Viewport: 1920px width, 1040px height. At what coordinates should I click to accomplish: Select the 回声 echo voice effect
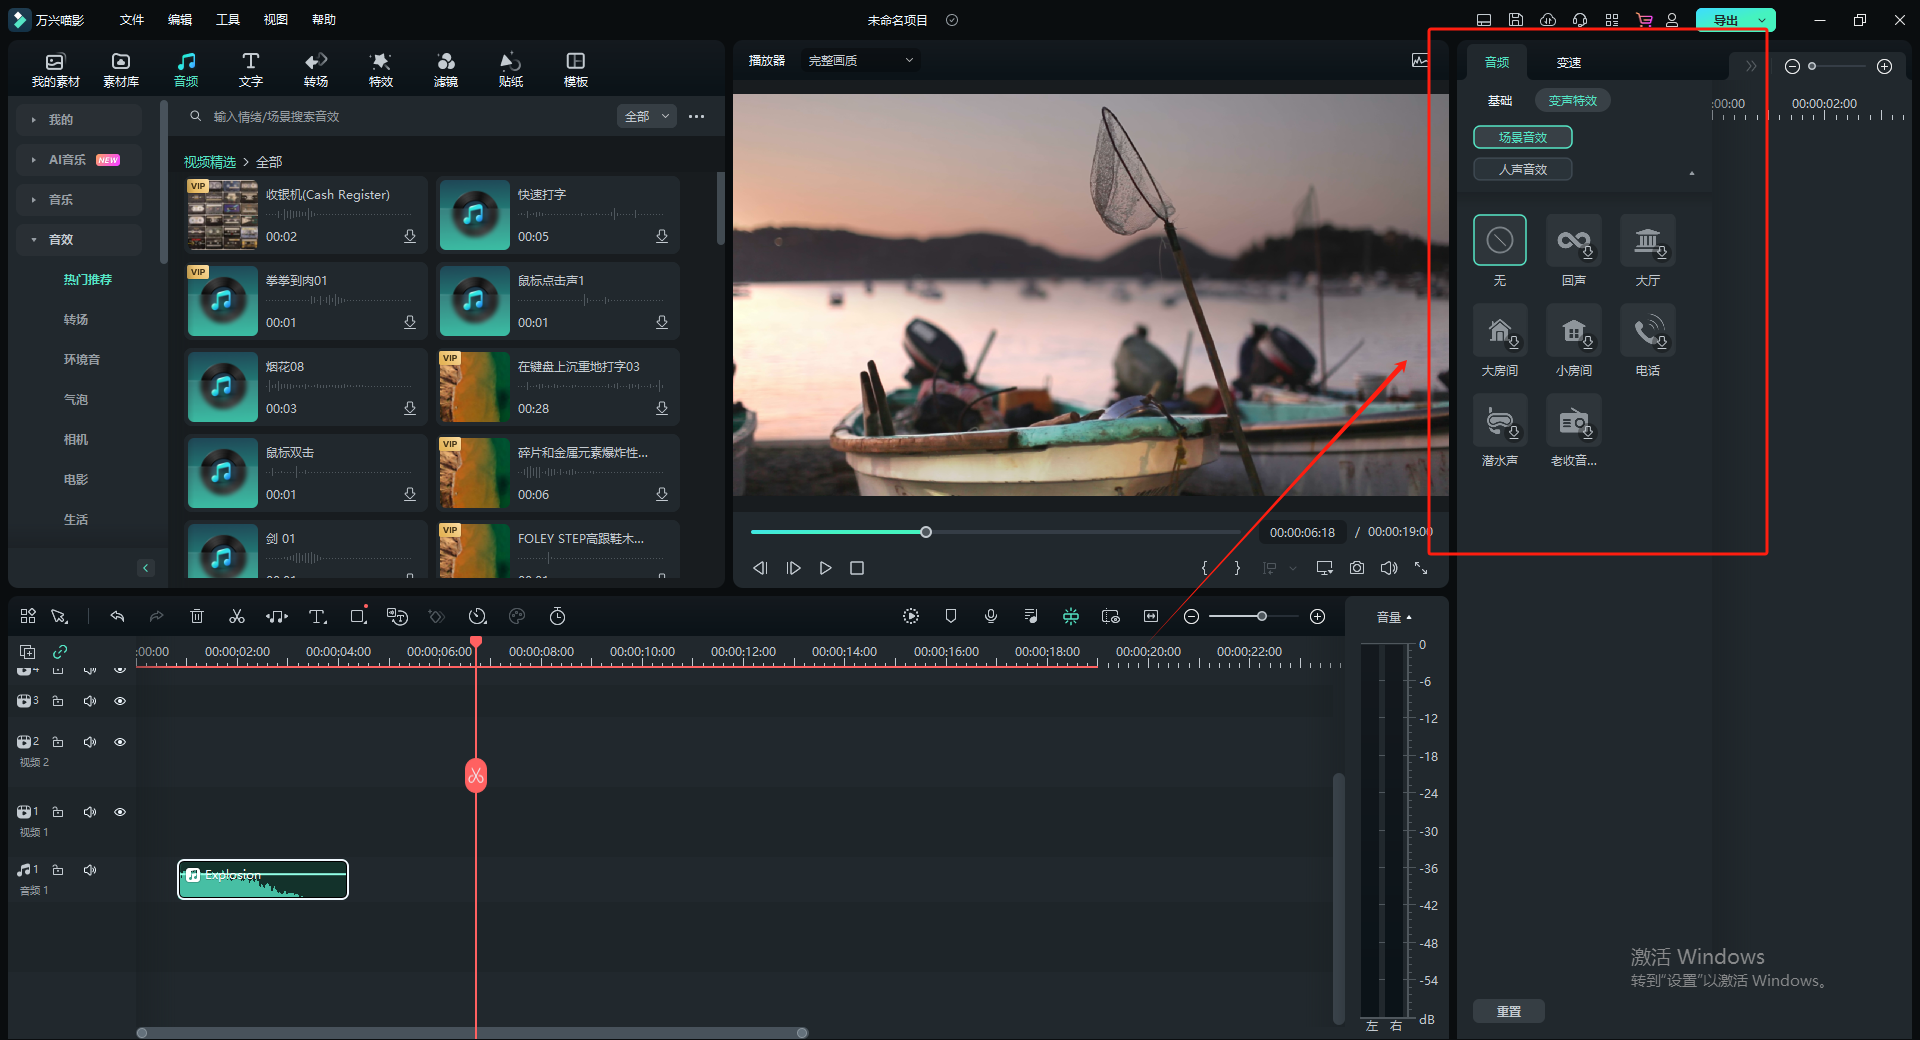pos(1573,241)
